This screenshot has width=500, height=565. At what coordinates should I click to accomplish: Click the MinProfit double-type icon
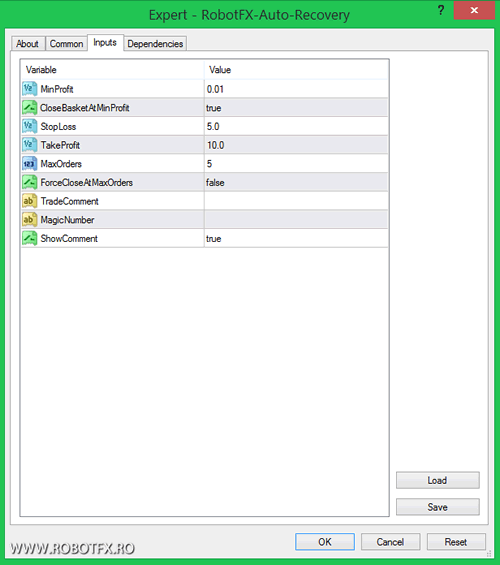click(x=30, y=89)
